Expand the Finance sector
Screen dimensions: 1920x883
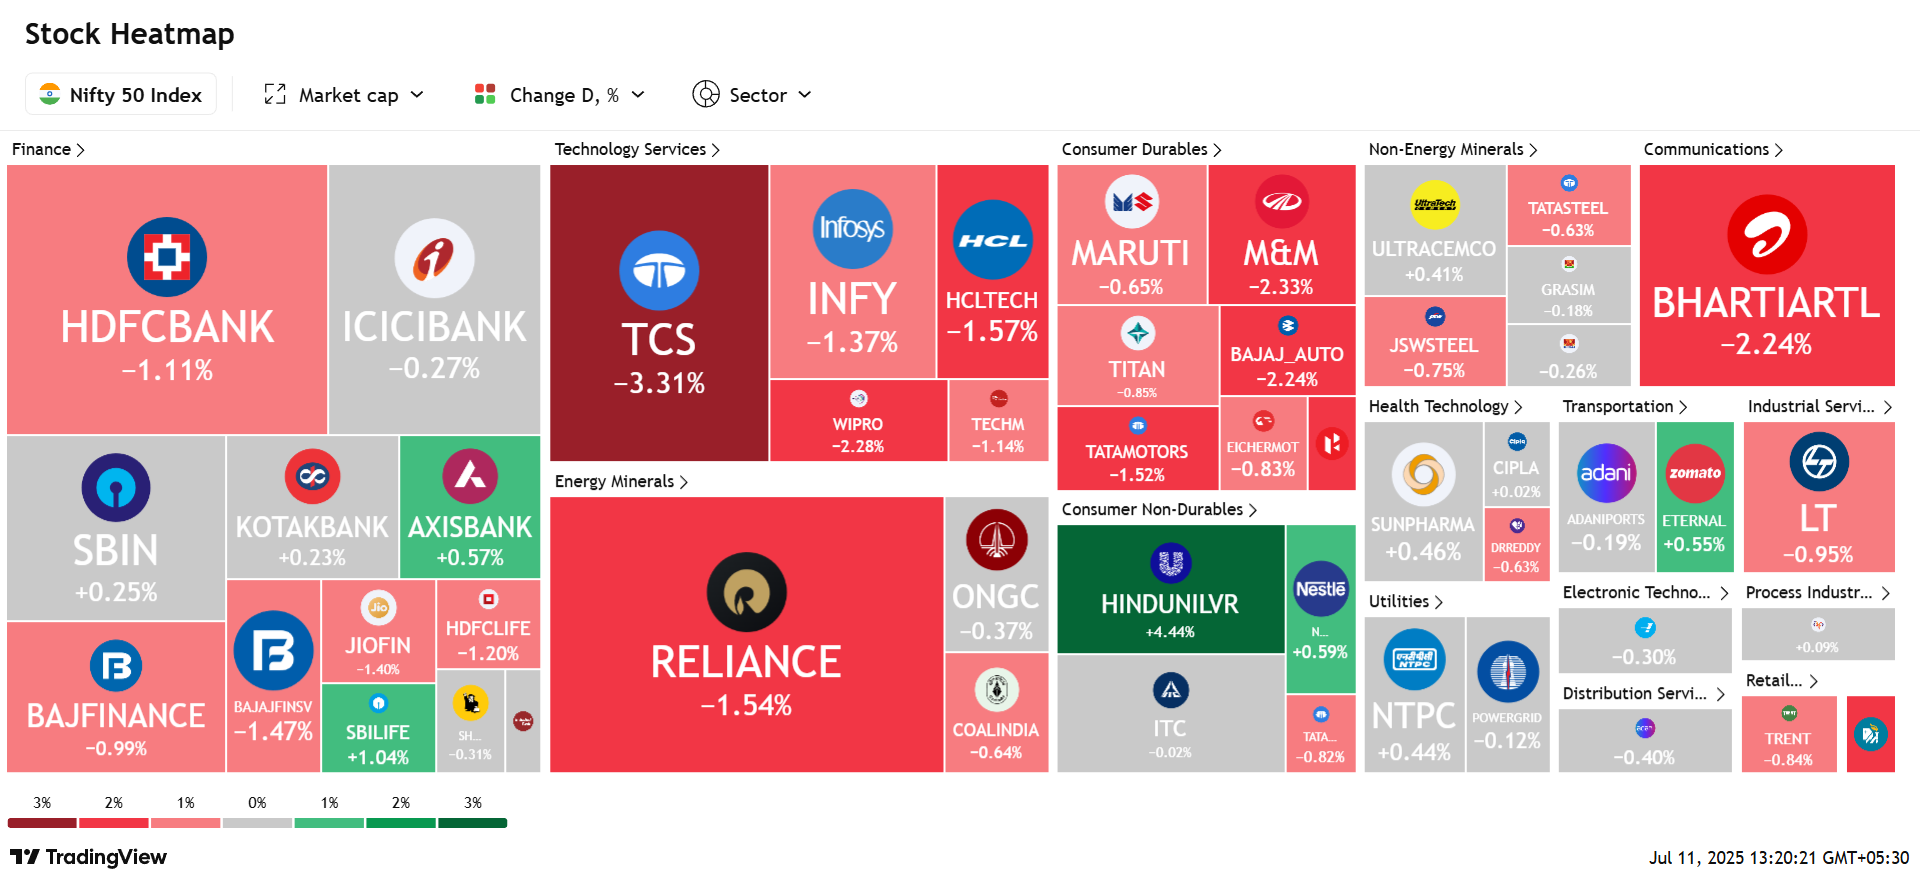click(x=48, y=149)
